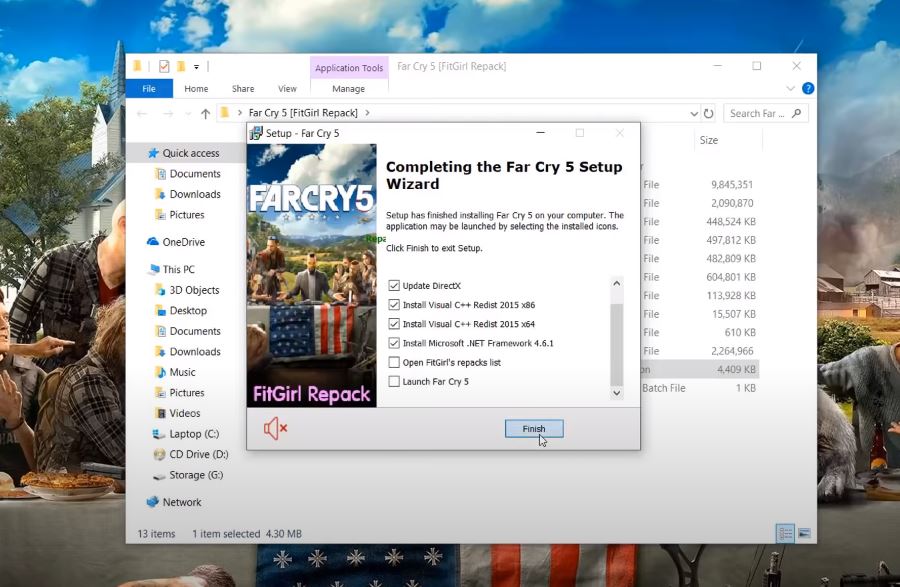Mute installer music via speaker icon
900x587 pixels.
(x=275, y=428)
